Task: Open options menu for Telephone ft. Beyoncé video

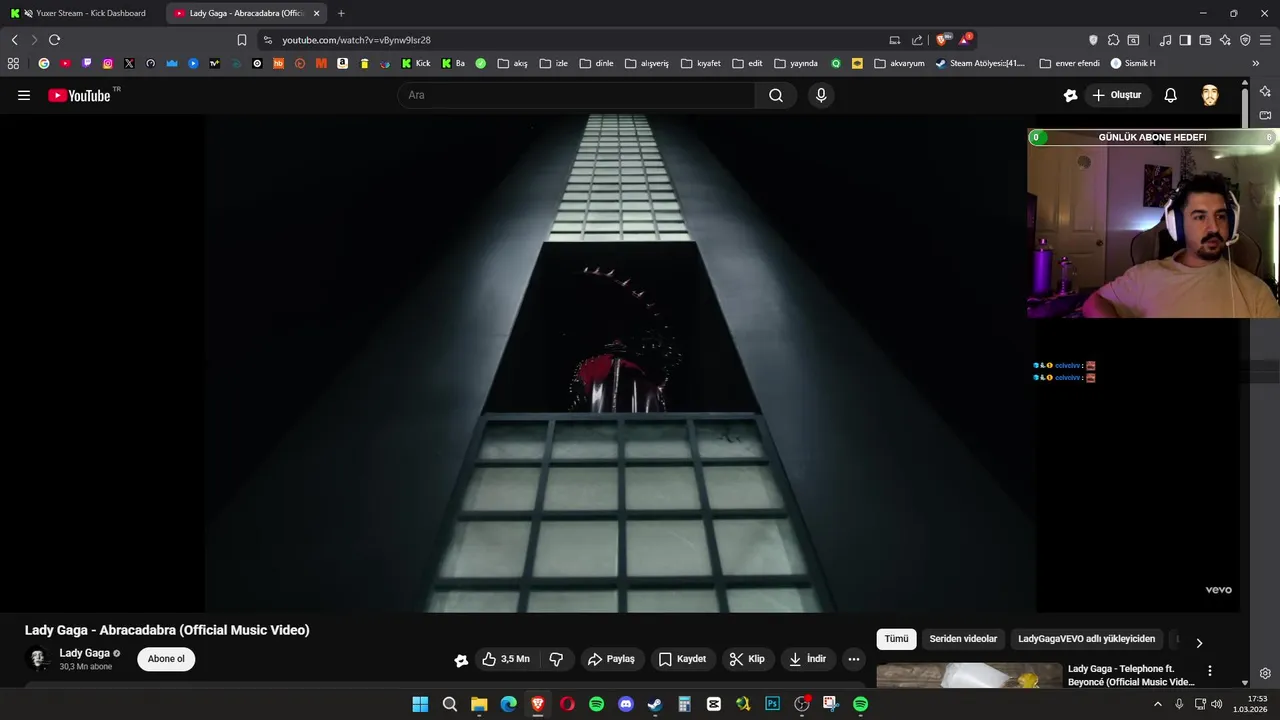Action: click(1209, 671)
